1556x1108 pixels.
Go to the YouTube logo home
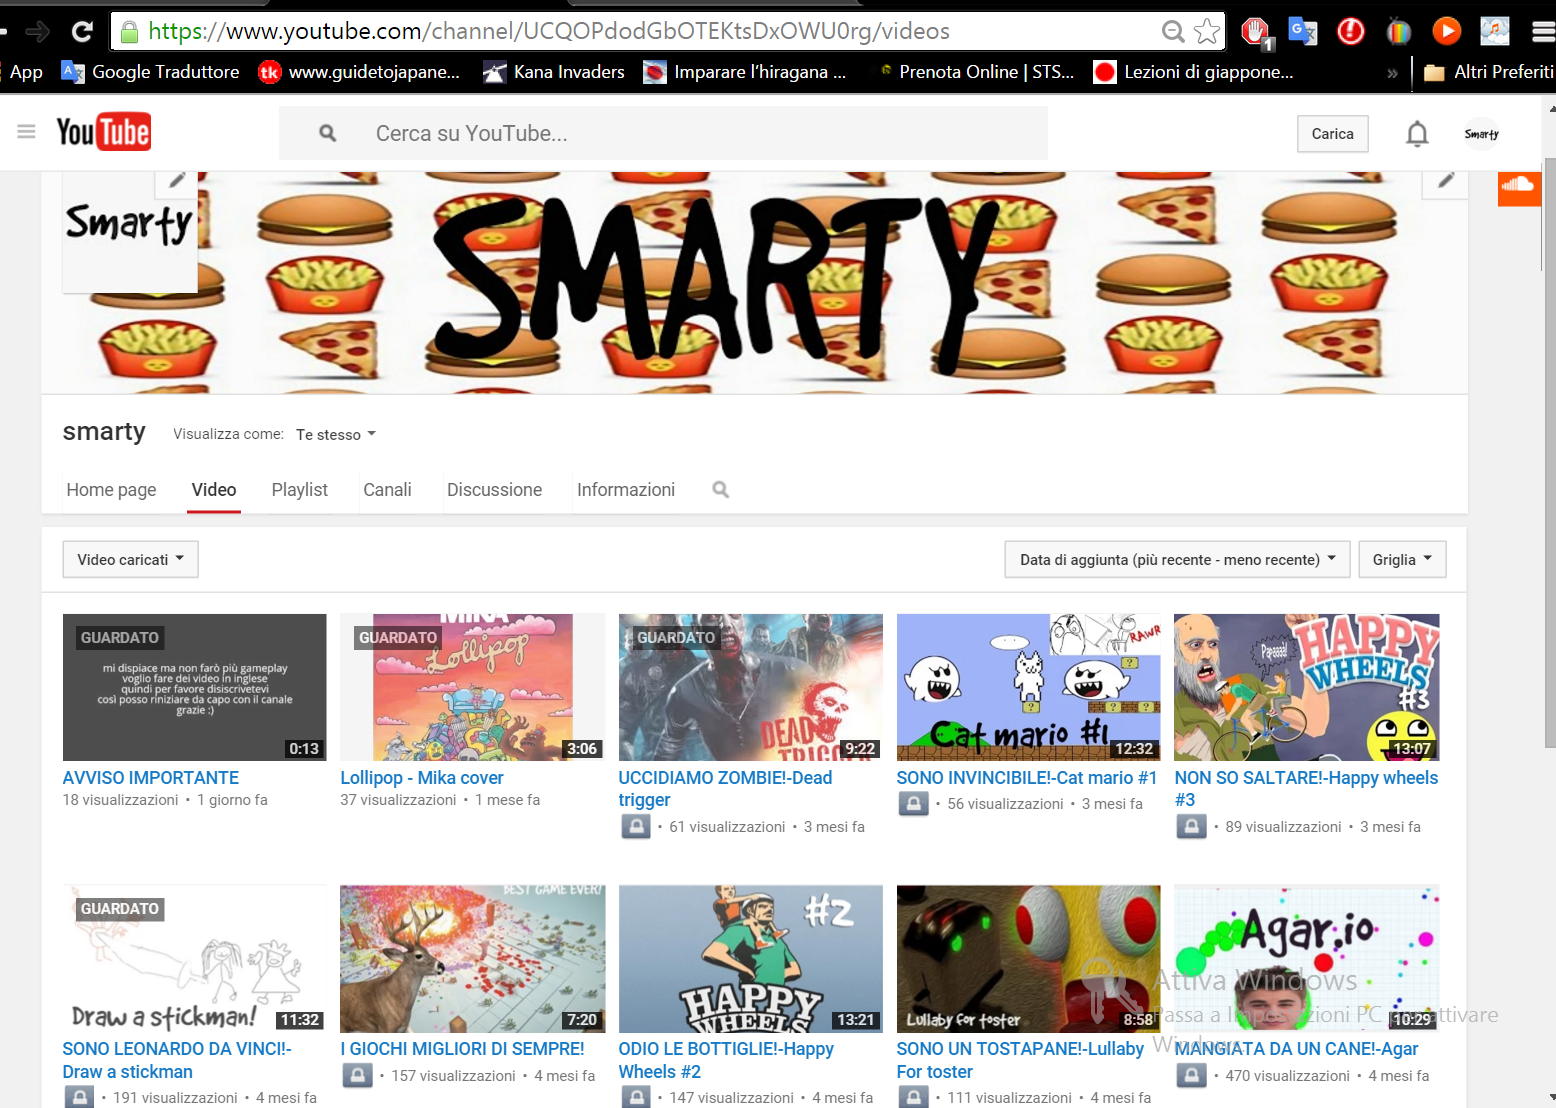(x=104, y=132)
